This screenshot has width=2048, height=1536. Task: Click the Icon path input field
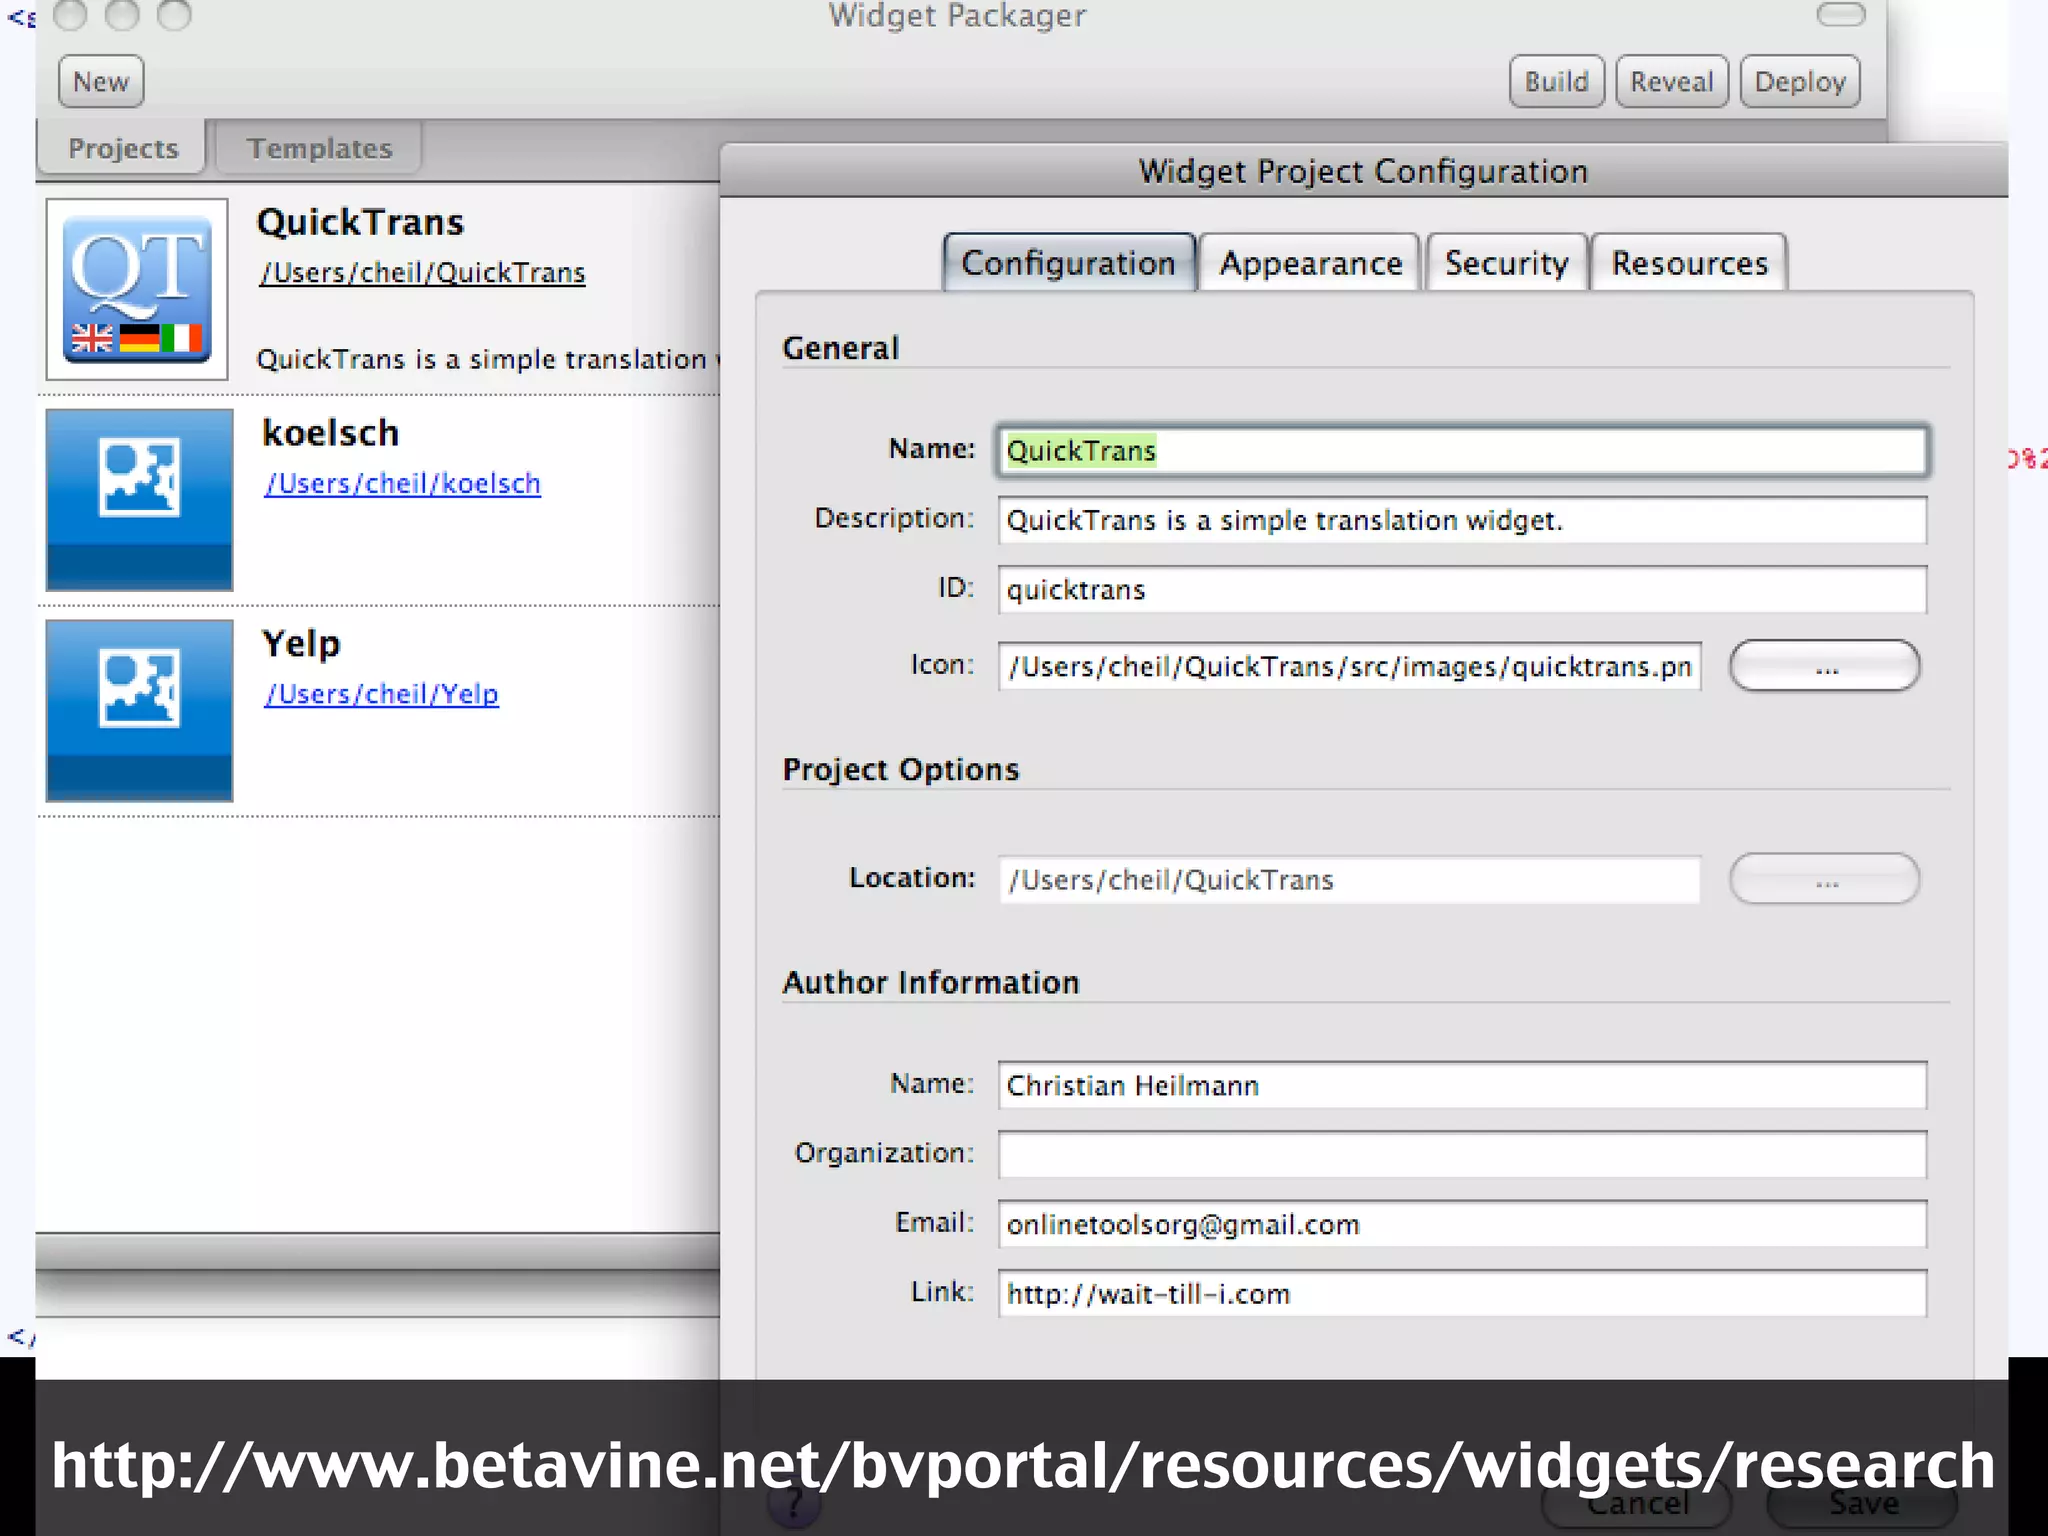tap(1349, 666)
